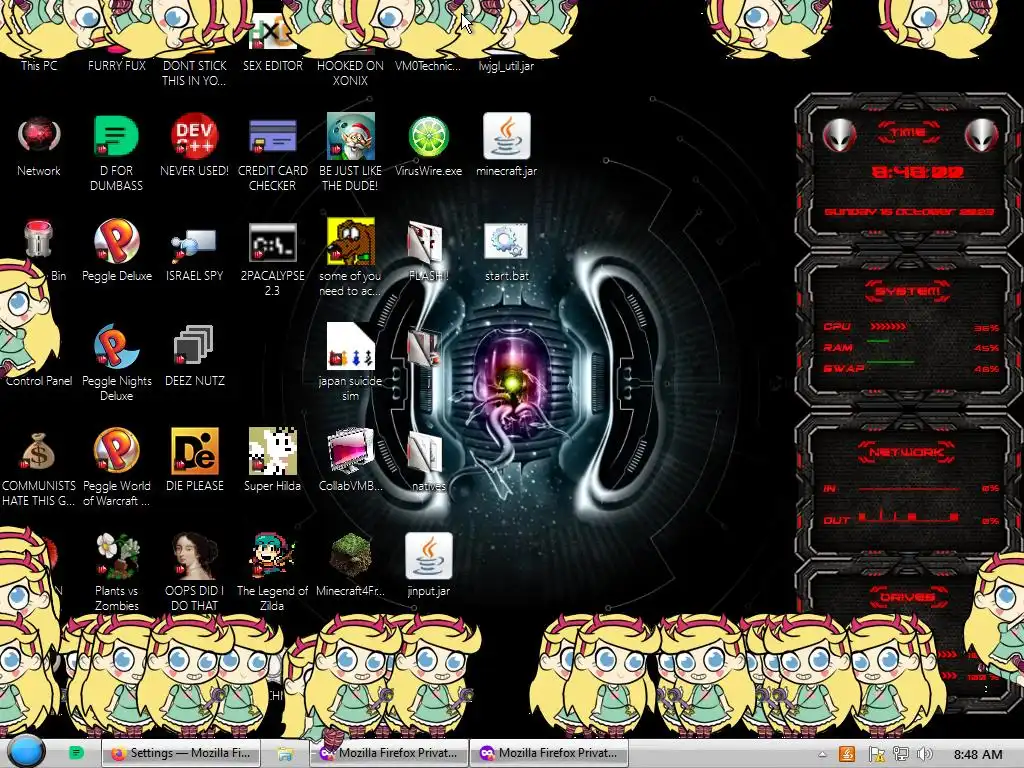The width and height of the screenshot is (1024, 768).
Task: Open the Network desktop icon
Action: coord(39,136)
